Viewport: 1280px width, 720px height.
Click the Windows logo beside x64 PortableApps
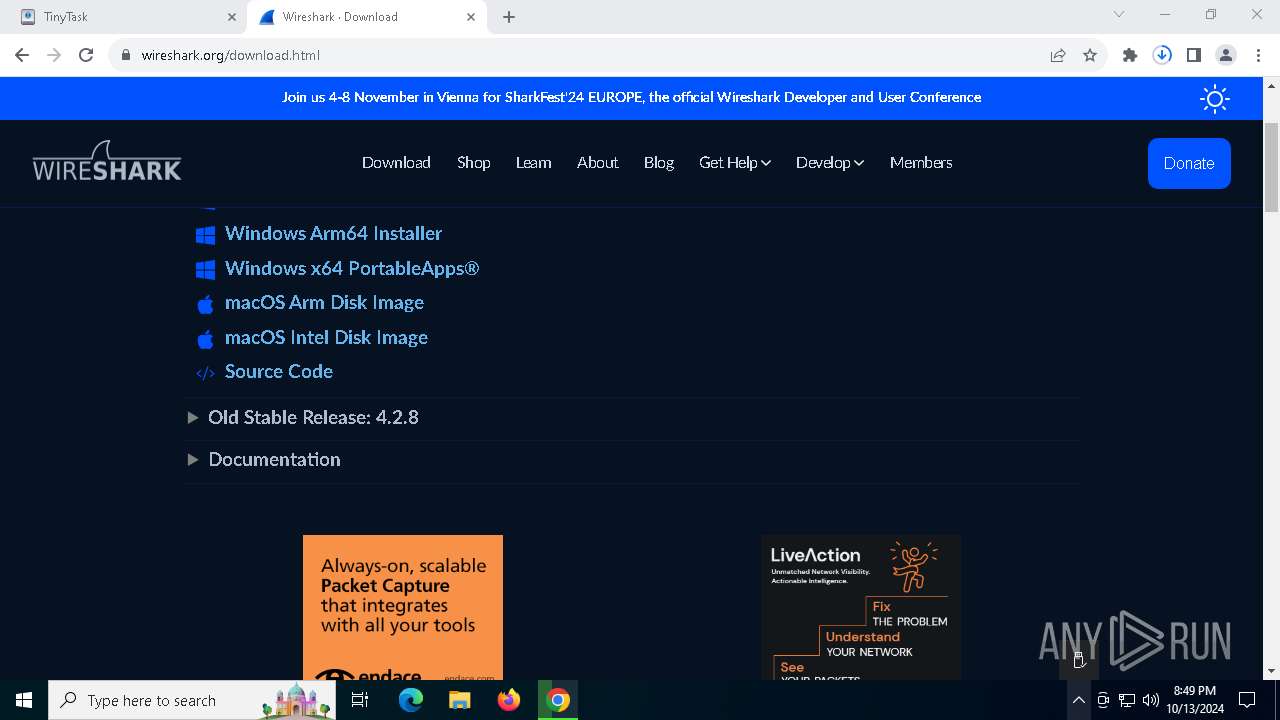[x=205, y=270]
